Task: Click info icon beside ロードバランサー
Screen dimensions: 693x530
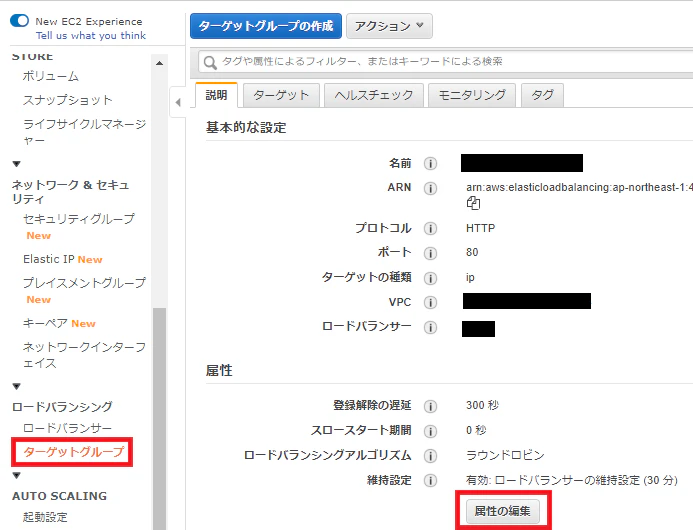Action: coord(430,328)
